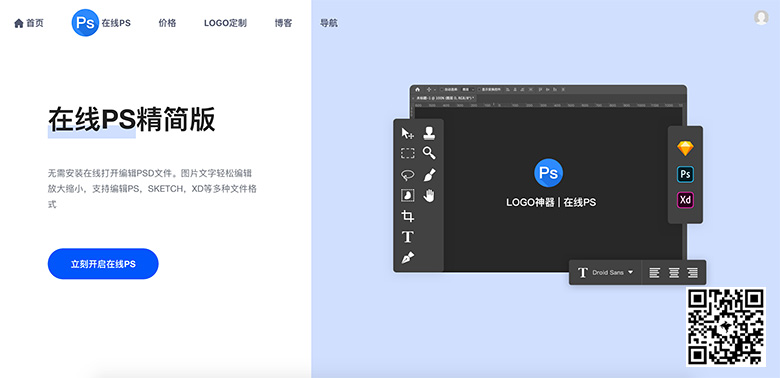
Task: Click the Quick Mask tool icon
Action: 407,195
